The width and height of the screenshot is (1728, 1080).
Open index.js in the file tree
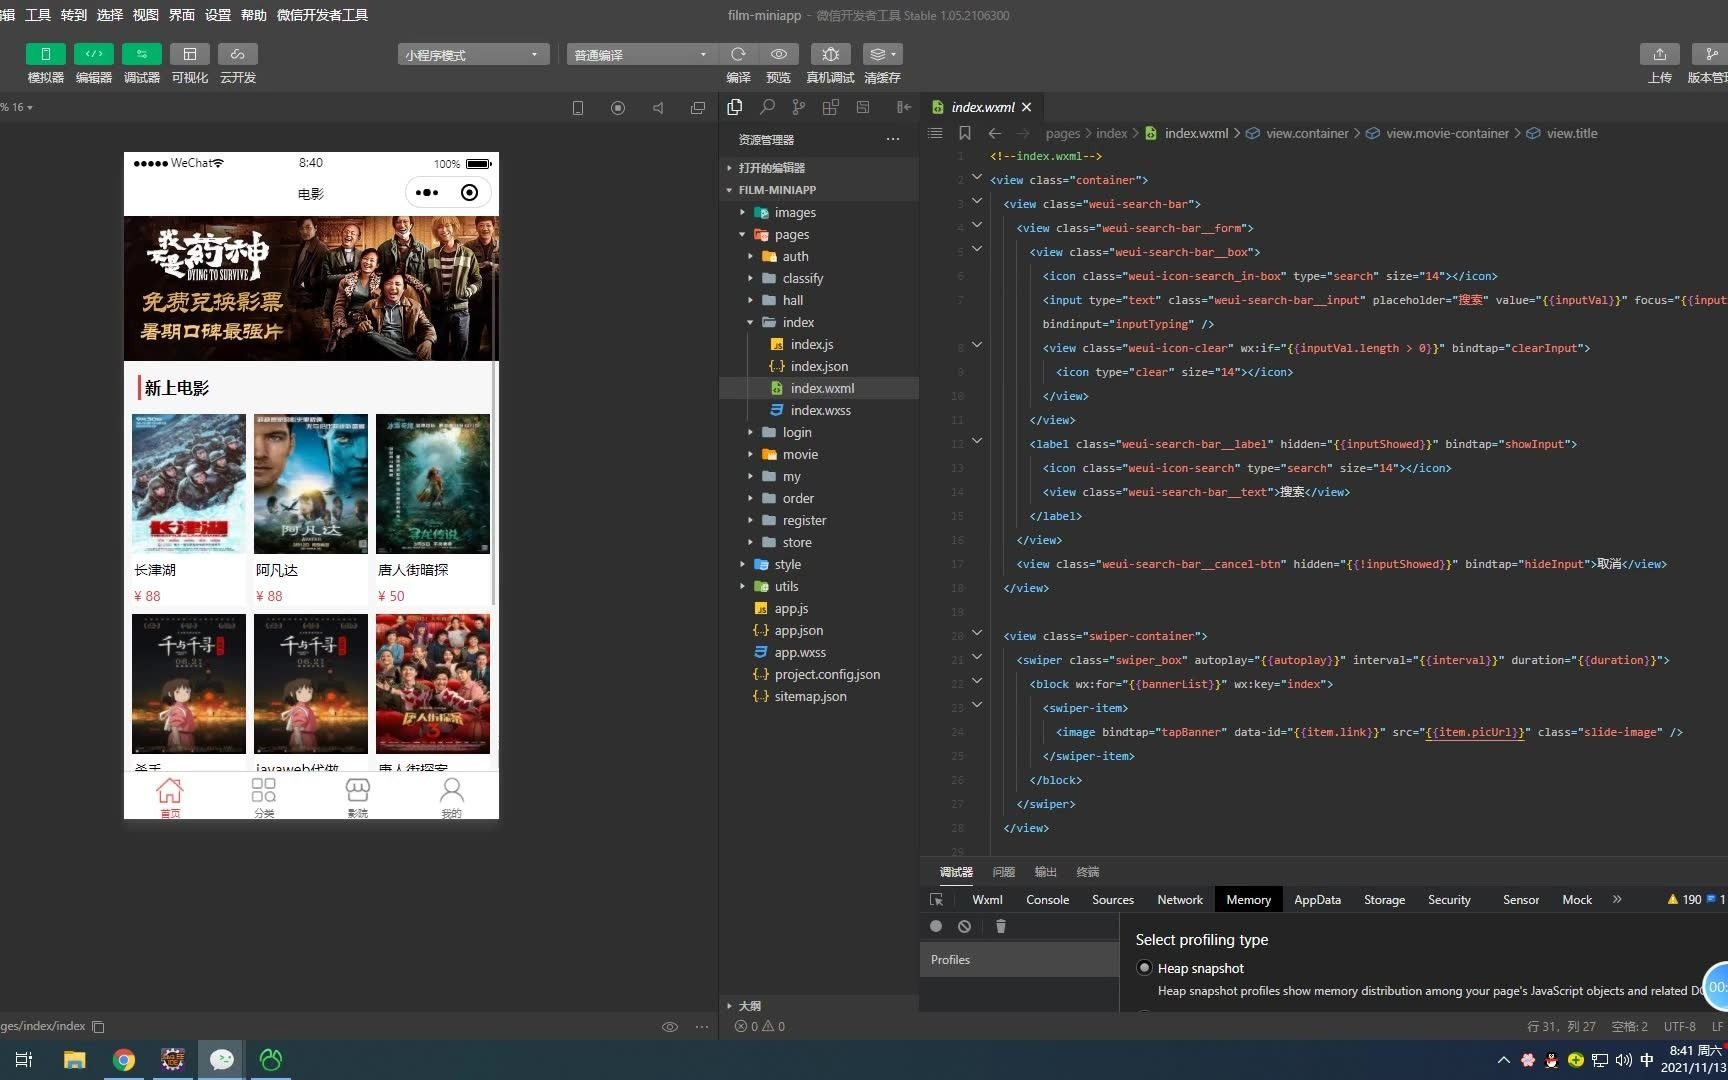pos(819,344)
